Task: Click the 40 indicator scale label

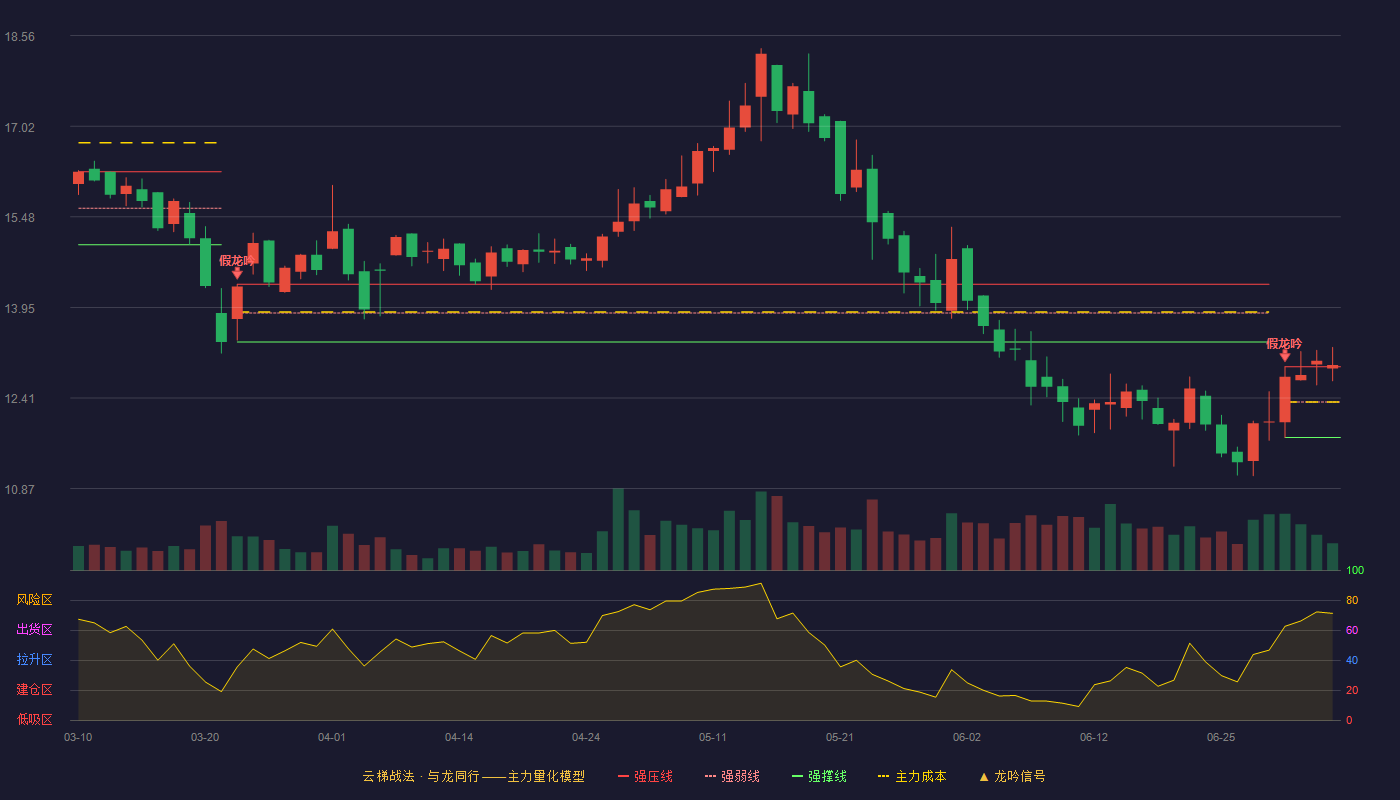Action: click(x=1352, y=661)
